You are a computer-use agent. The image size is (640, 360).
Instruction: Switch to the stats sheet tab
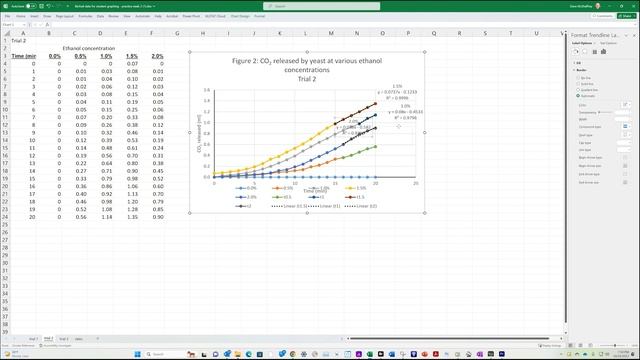click(x=79, y=339)
